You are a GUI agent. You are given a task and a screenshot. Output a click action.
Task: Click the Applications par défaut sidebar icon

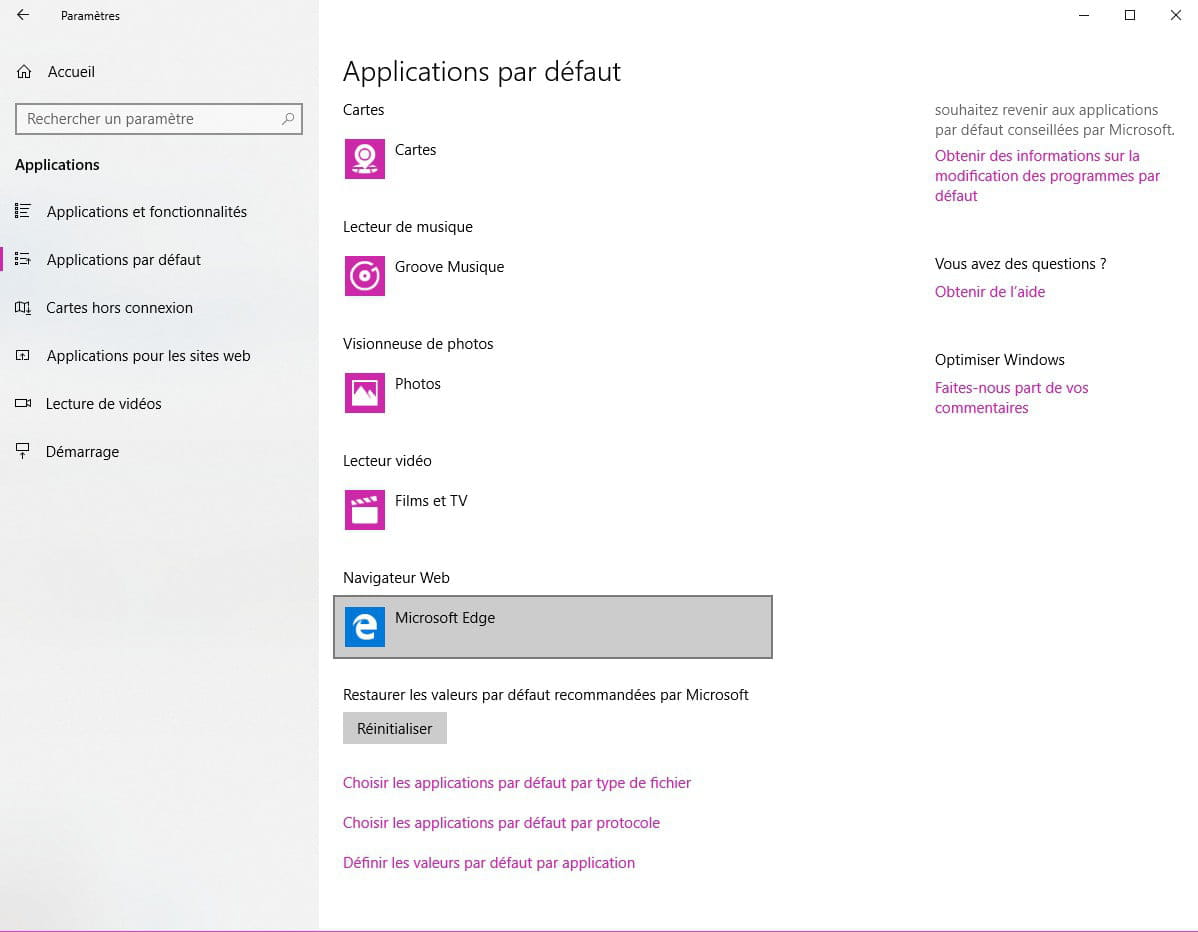[23, 259]
